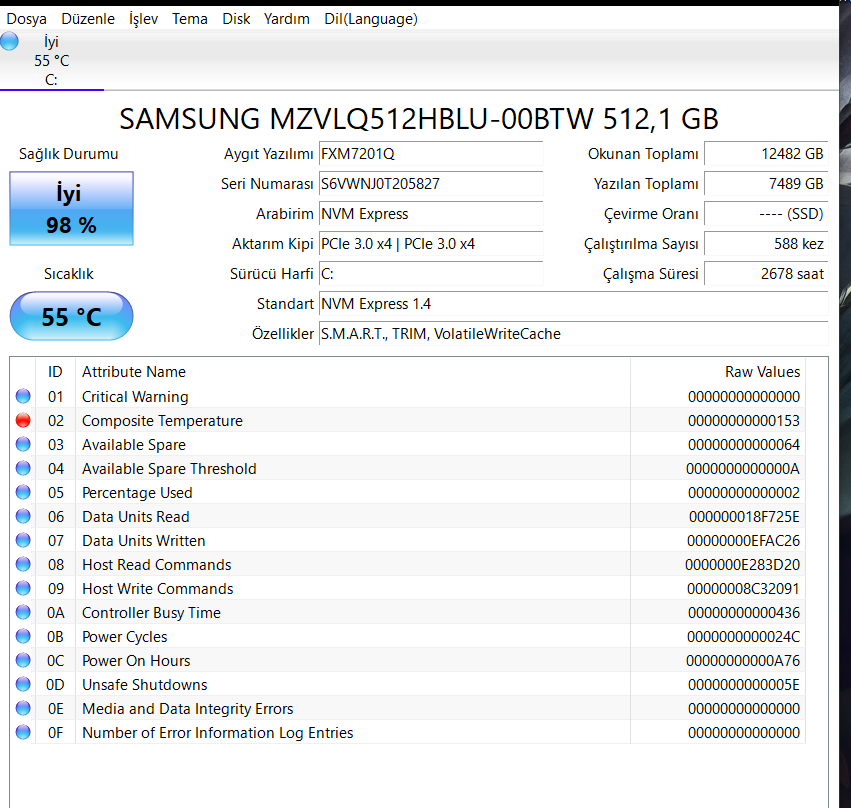Click the power on count 588 kez

coord(766,244)
